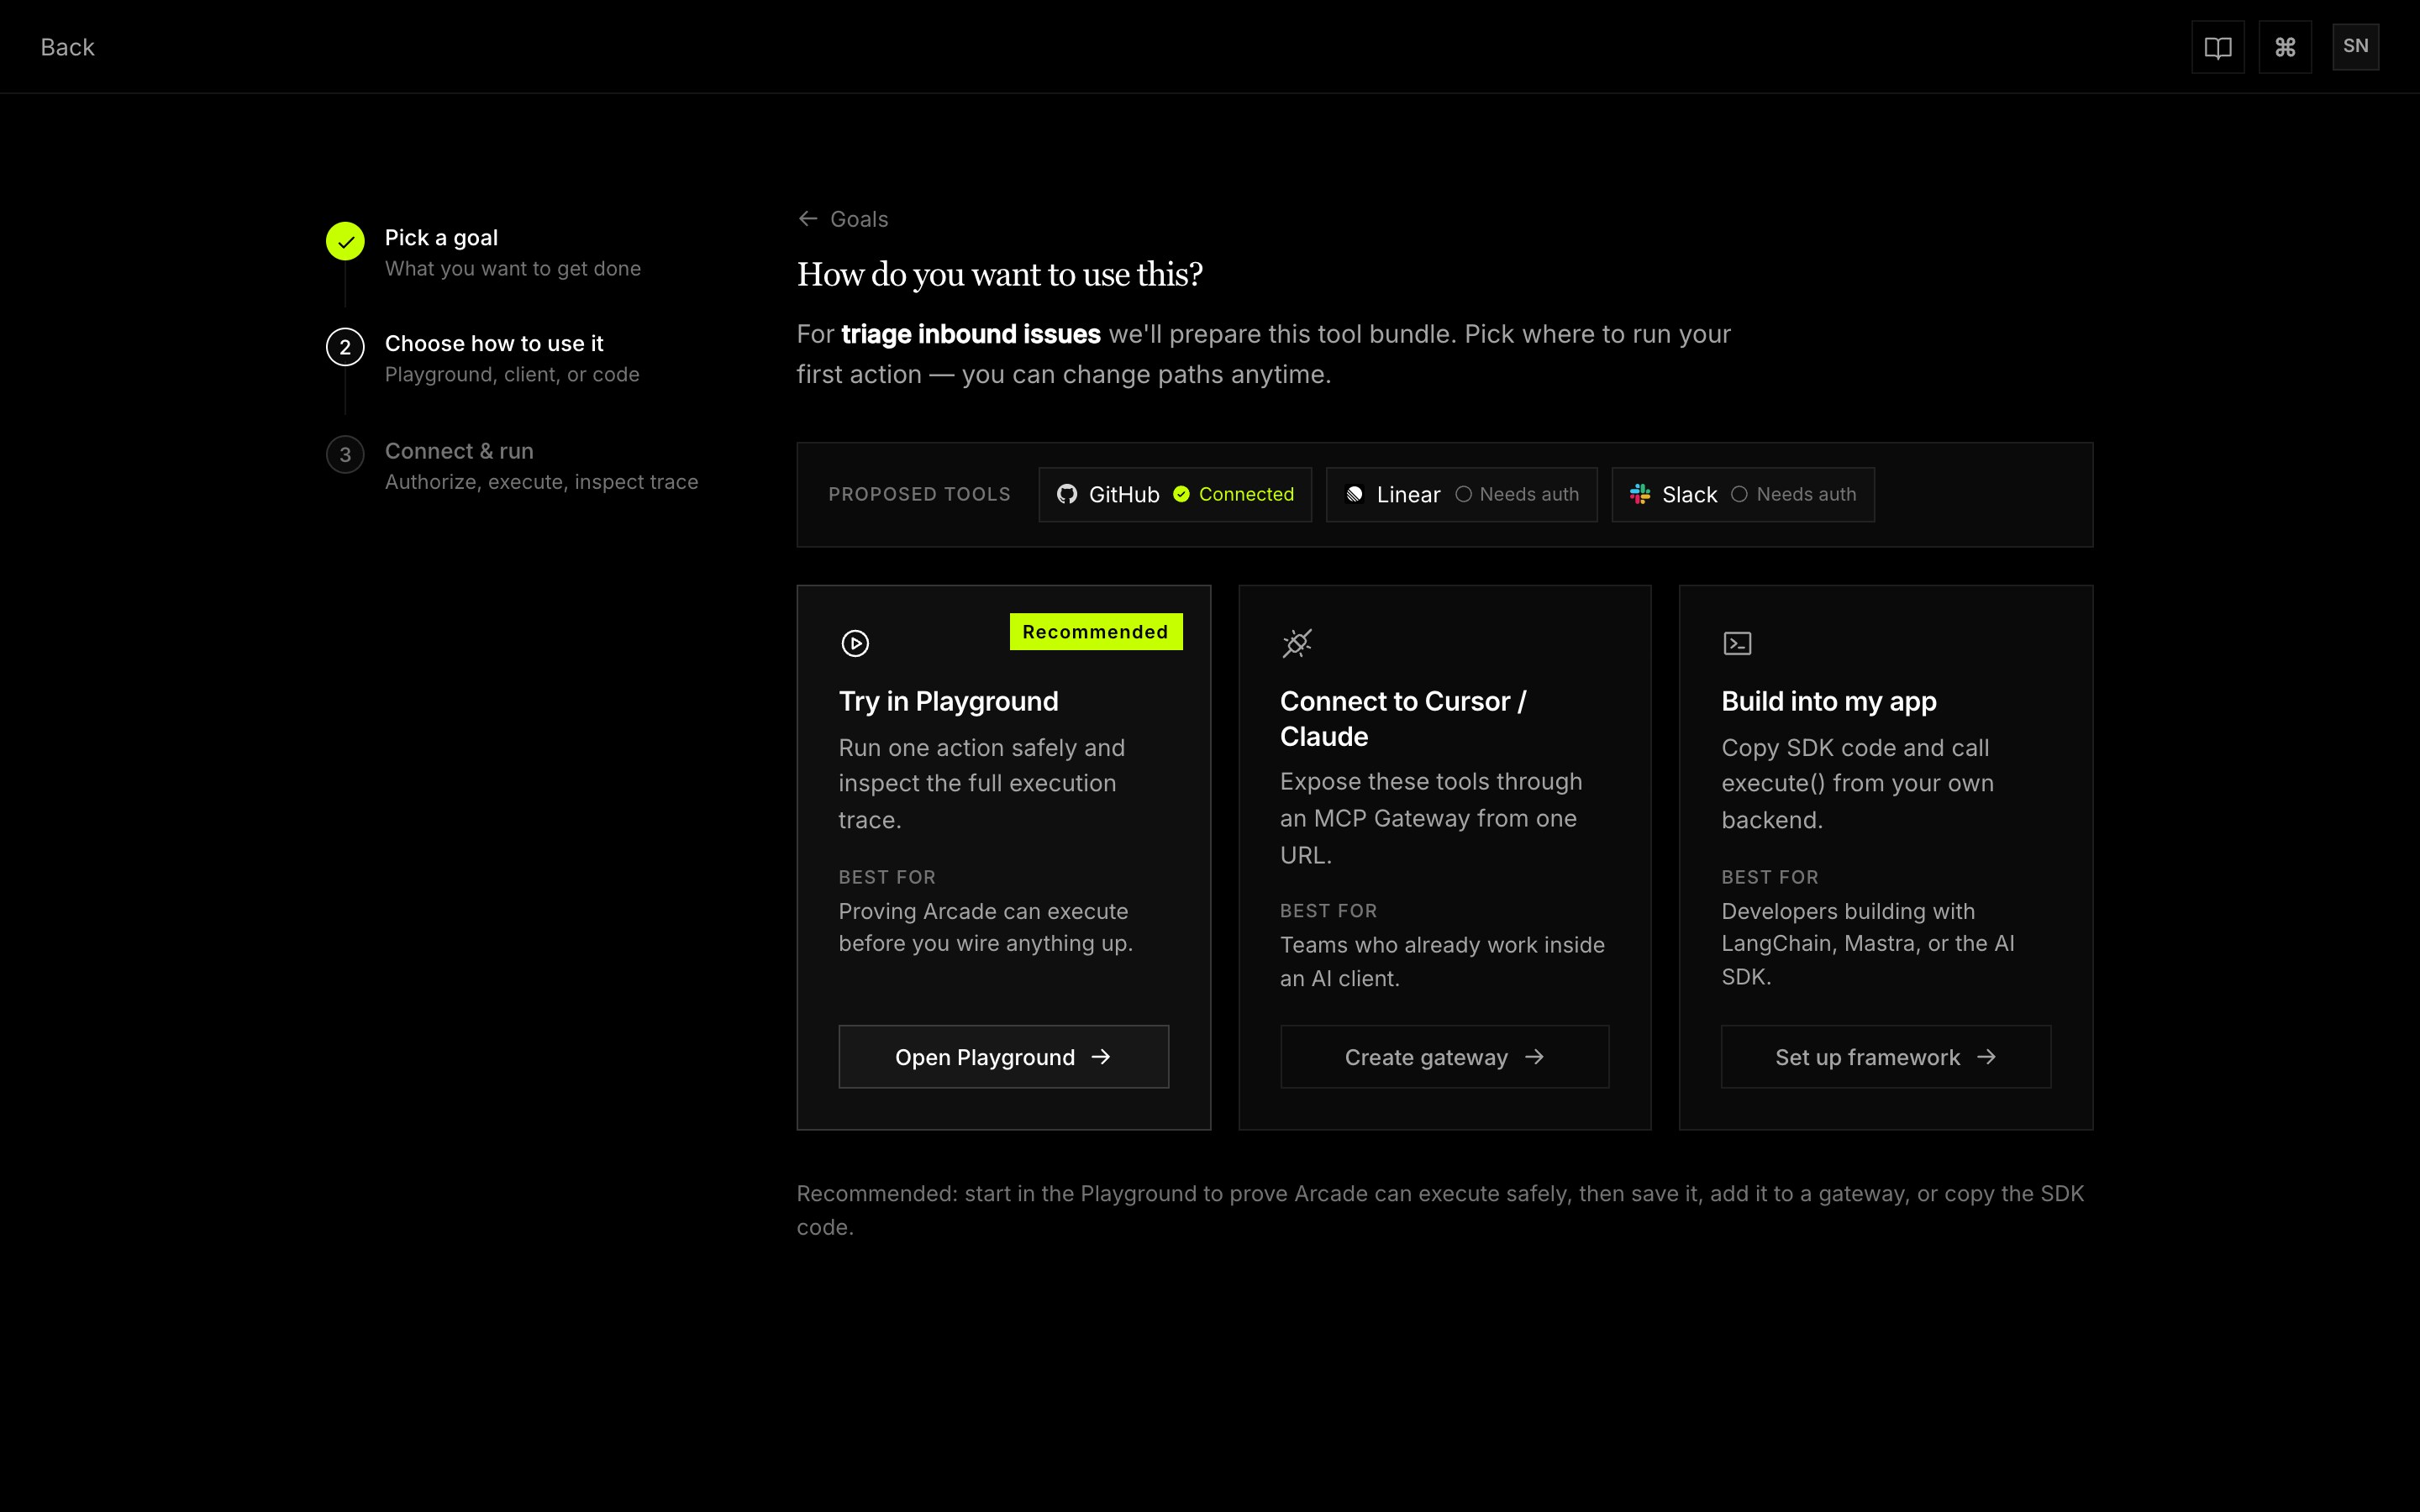The height and width of the screenshot is (1512, 2420).
Task: Click the green Connected status check
Action: click(x=1181, y=494)
